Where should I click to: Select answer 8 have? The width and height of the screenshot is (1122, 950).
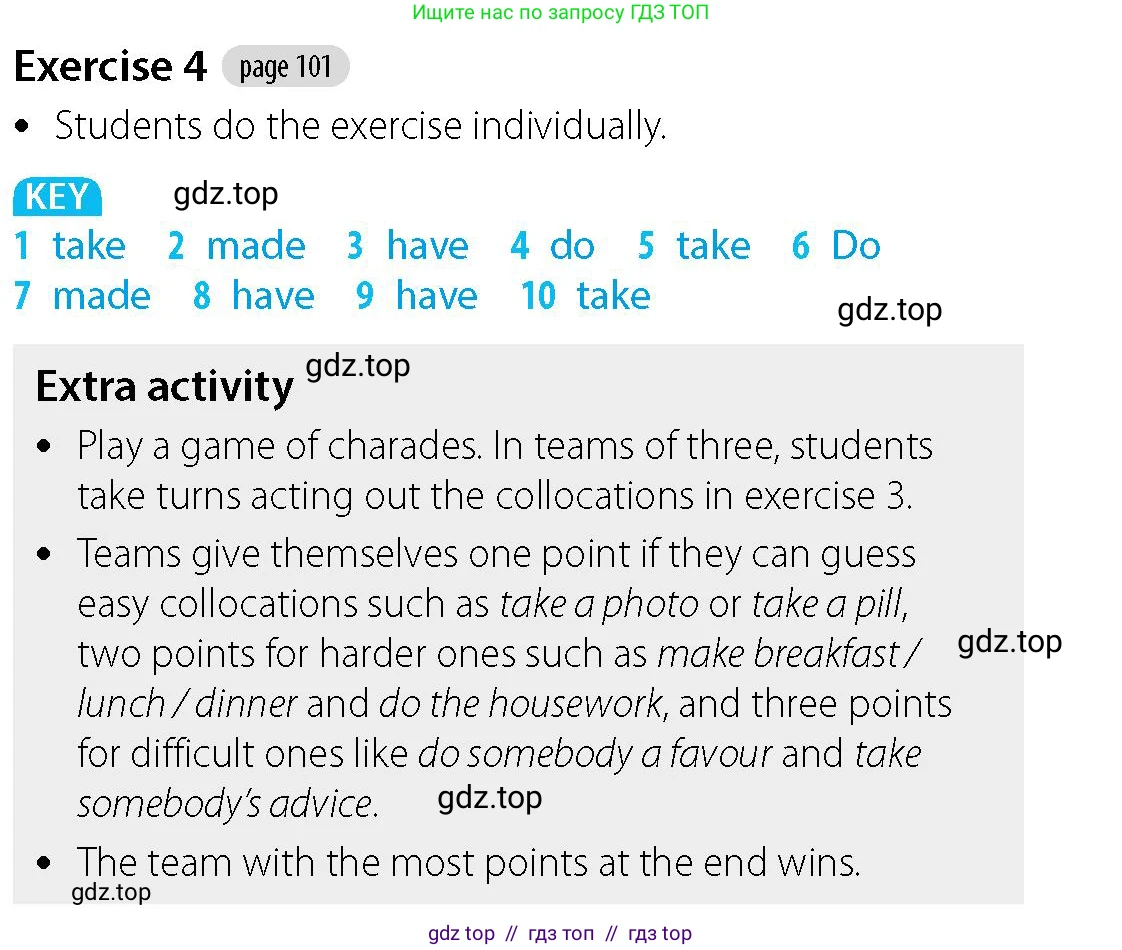tap(254, 295)
